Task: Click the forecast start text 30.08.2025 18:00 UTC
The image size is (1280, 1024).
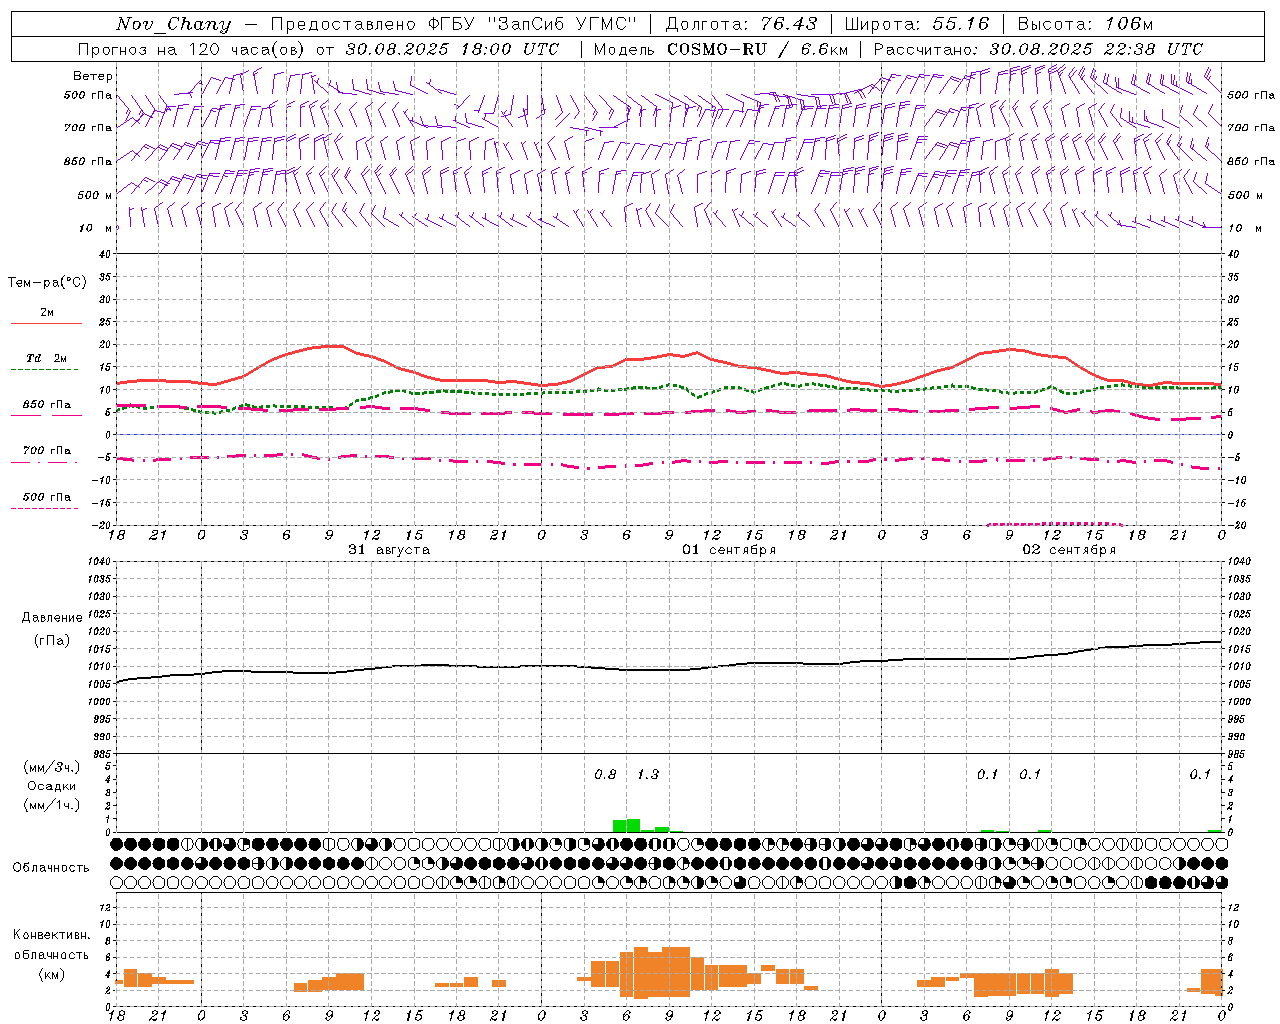Action: click(452, 49)
